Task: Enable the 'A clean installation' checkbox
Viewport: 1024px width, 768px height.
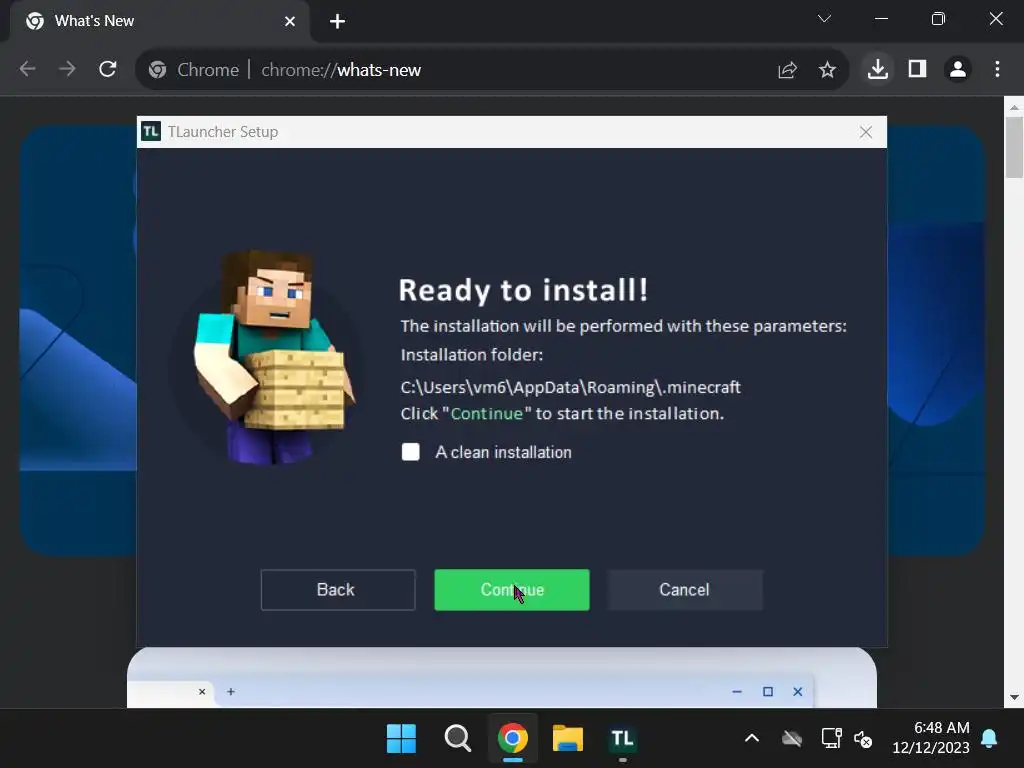Action: pos(411,452)
